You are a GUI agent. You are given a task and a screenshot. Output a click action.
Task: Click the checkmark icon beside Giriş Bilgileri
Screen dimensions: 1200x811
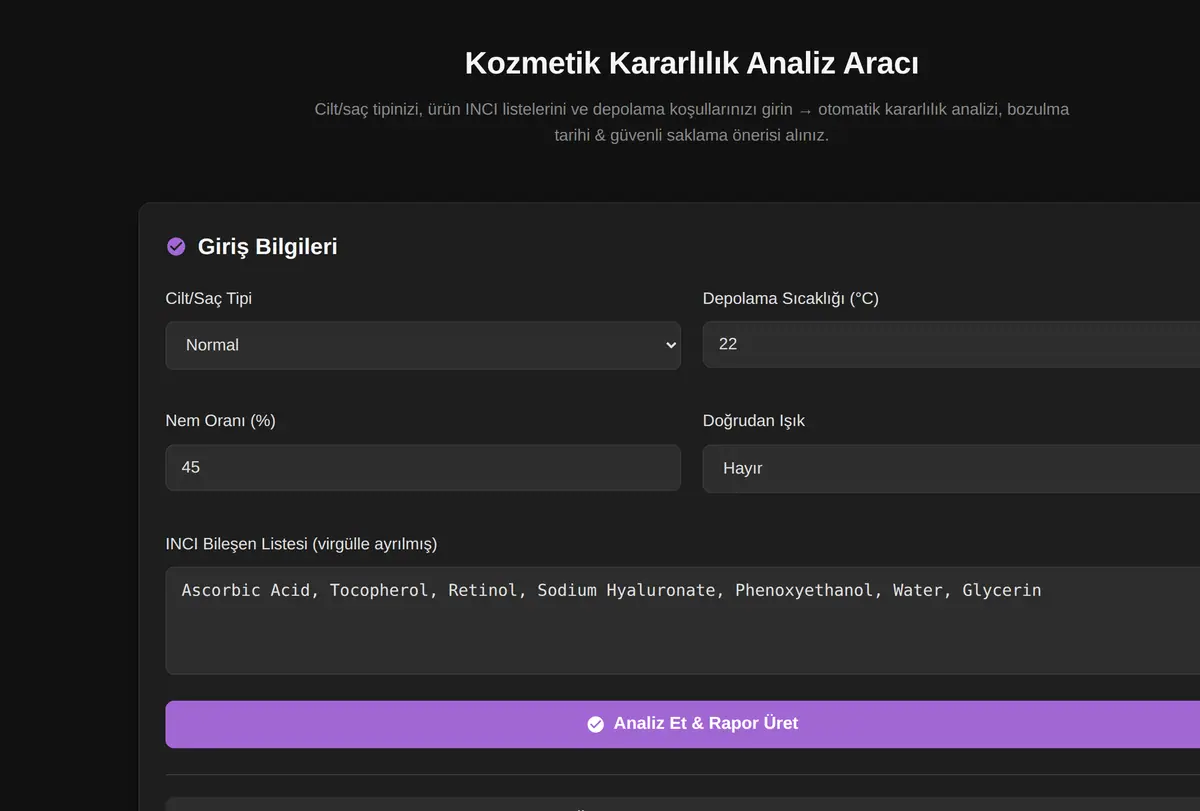(x=176, y=246)
